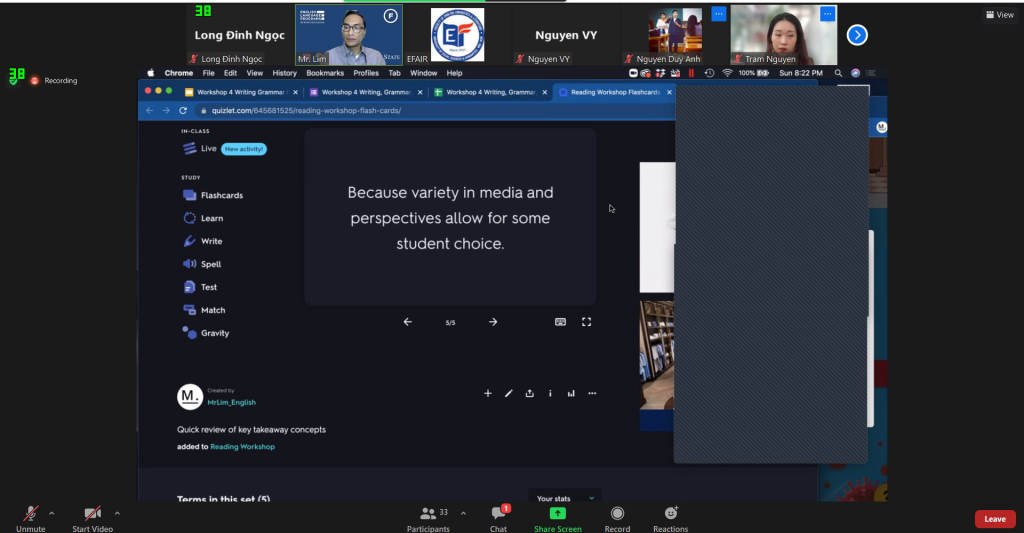1024x533 pixels.
Task: Open MrLim_English profile link
Action: pos(231,402)
